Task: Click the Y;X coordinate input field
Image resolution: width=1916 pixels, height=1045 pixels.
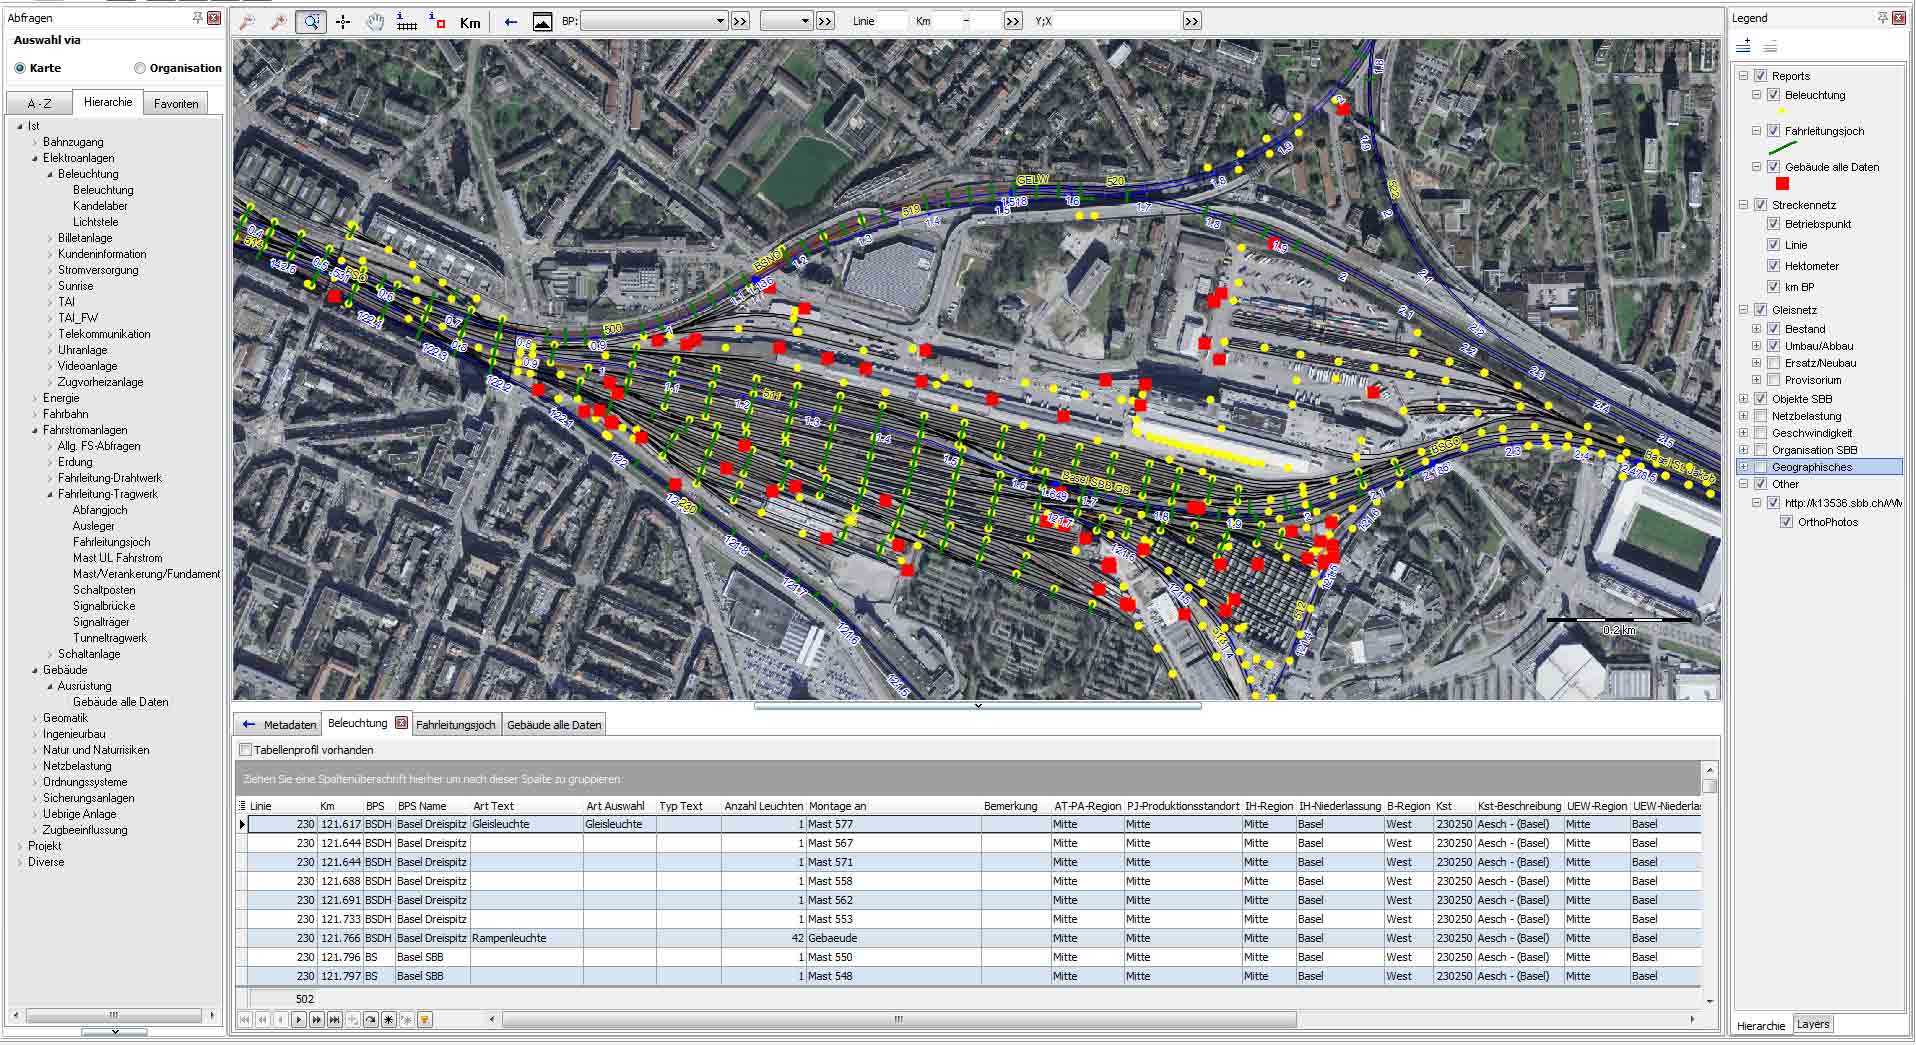Action: (1117, 21)
